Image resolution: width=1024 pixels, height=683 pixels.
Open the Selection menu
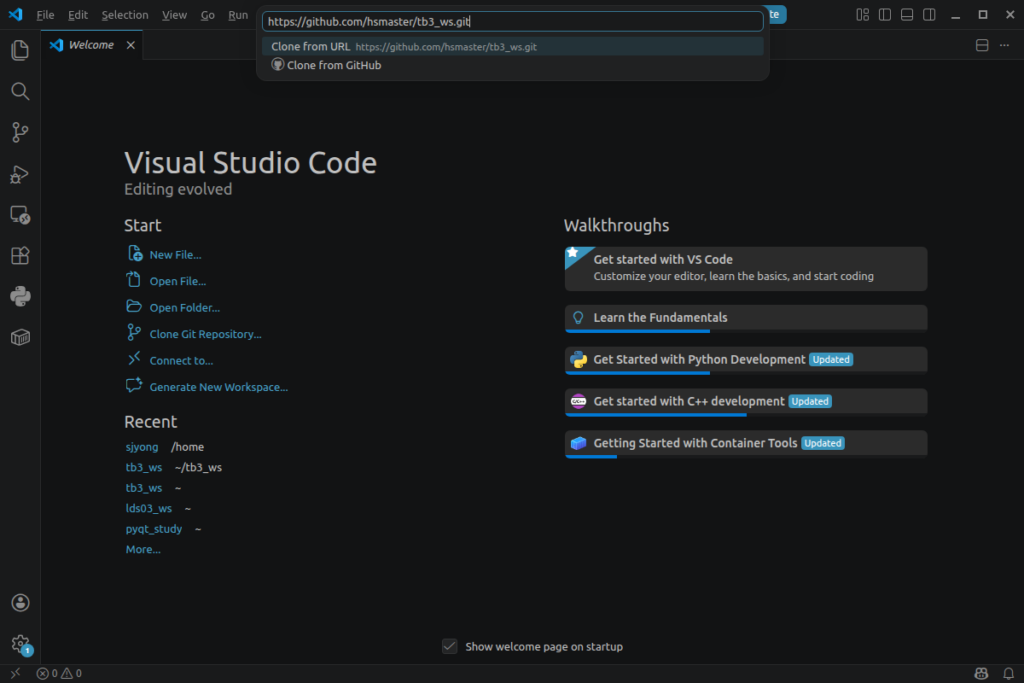click(125, 14)
